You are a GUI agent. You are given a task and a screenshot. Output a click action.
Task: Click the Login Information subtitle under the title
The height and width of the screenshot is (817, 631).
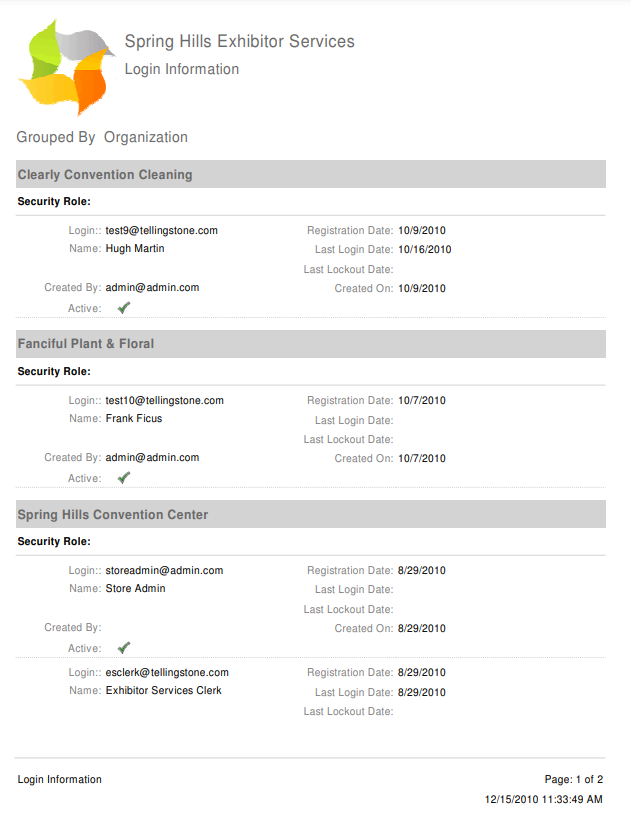point(181,70)
